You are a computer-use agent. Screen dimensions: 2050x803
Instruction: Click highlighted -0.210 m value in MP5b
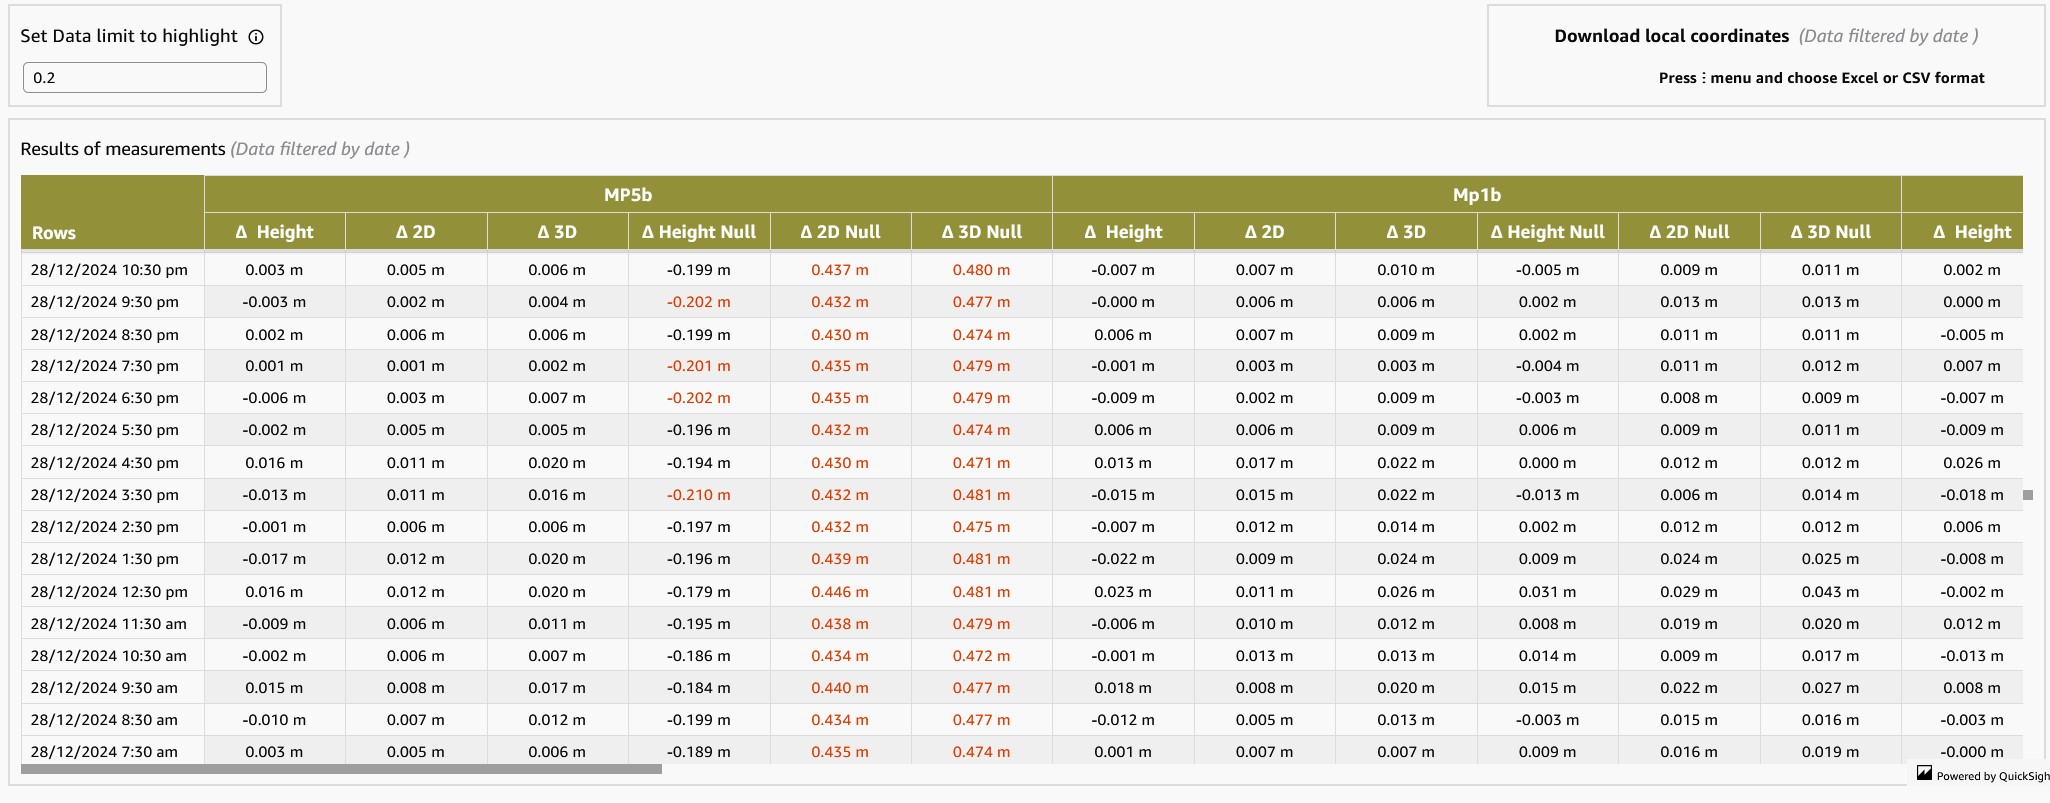coord(698,495)
